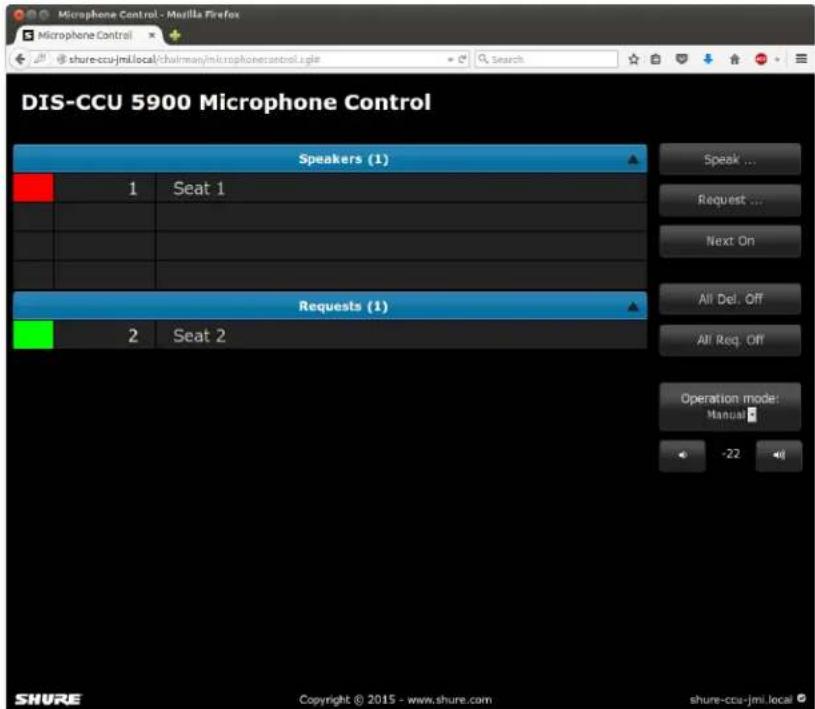
Task: Click the www.shure.com copyright text in the footer
Action: click(449, 700)
